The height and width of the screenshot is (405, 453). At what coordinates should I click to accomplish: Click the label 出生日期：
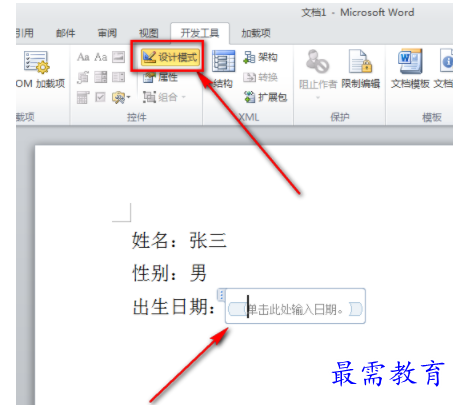coord(175,307)
